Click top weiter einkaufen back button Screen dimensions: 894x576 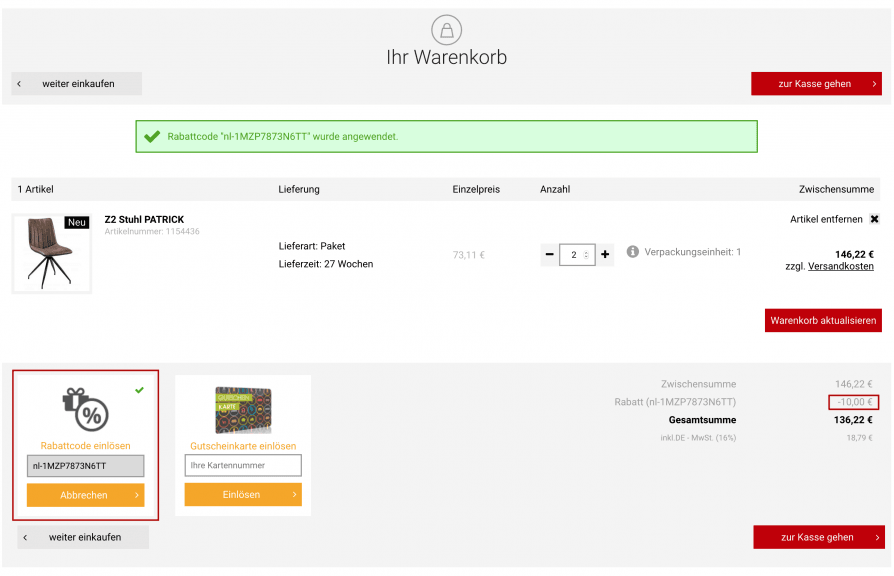pos(76,84)
